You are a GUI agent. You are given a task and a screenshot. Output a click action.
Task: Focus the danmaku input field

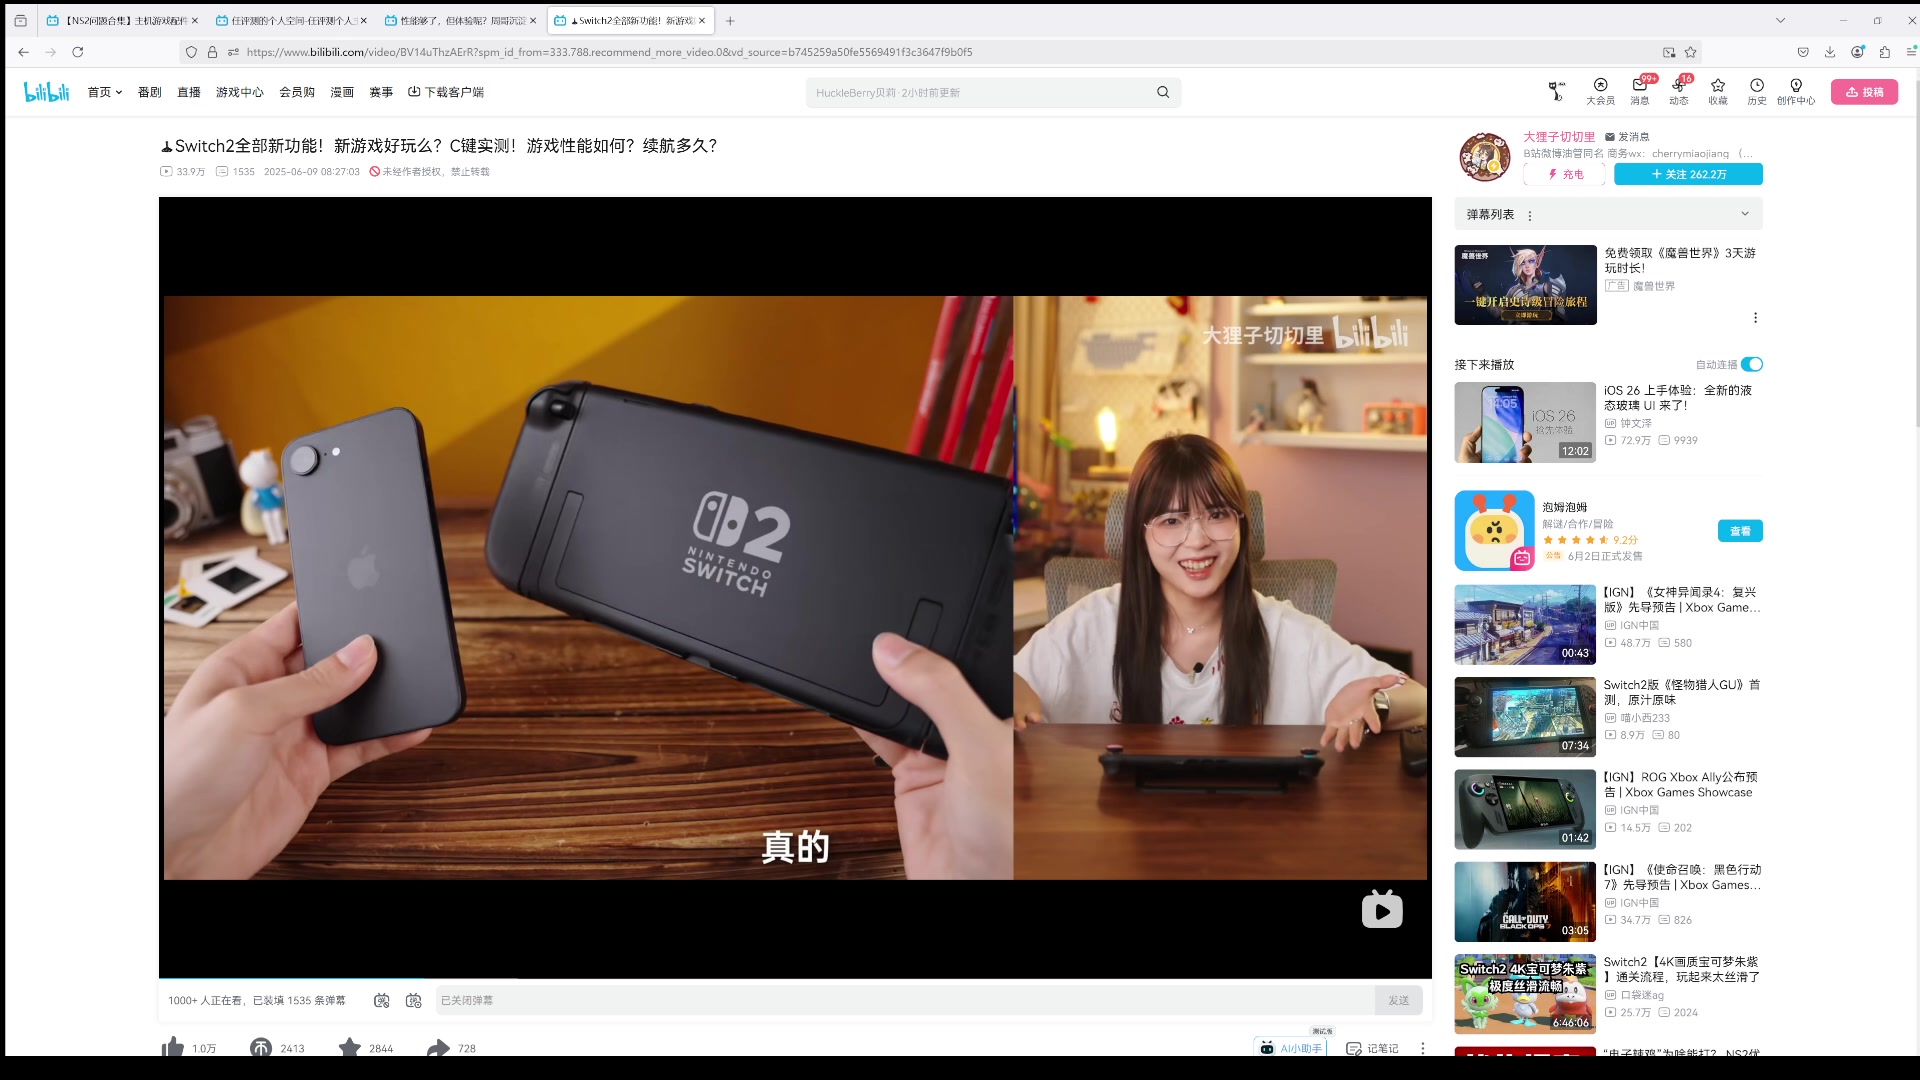pos(905,1000)
